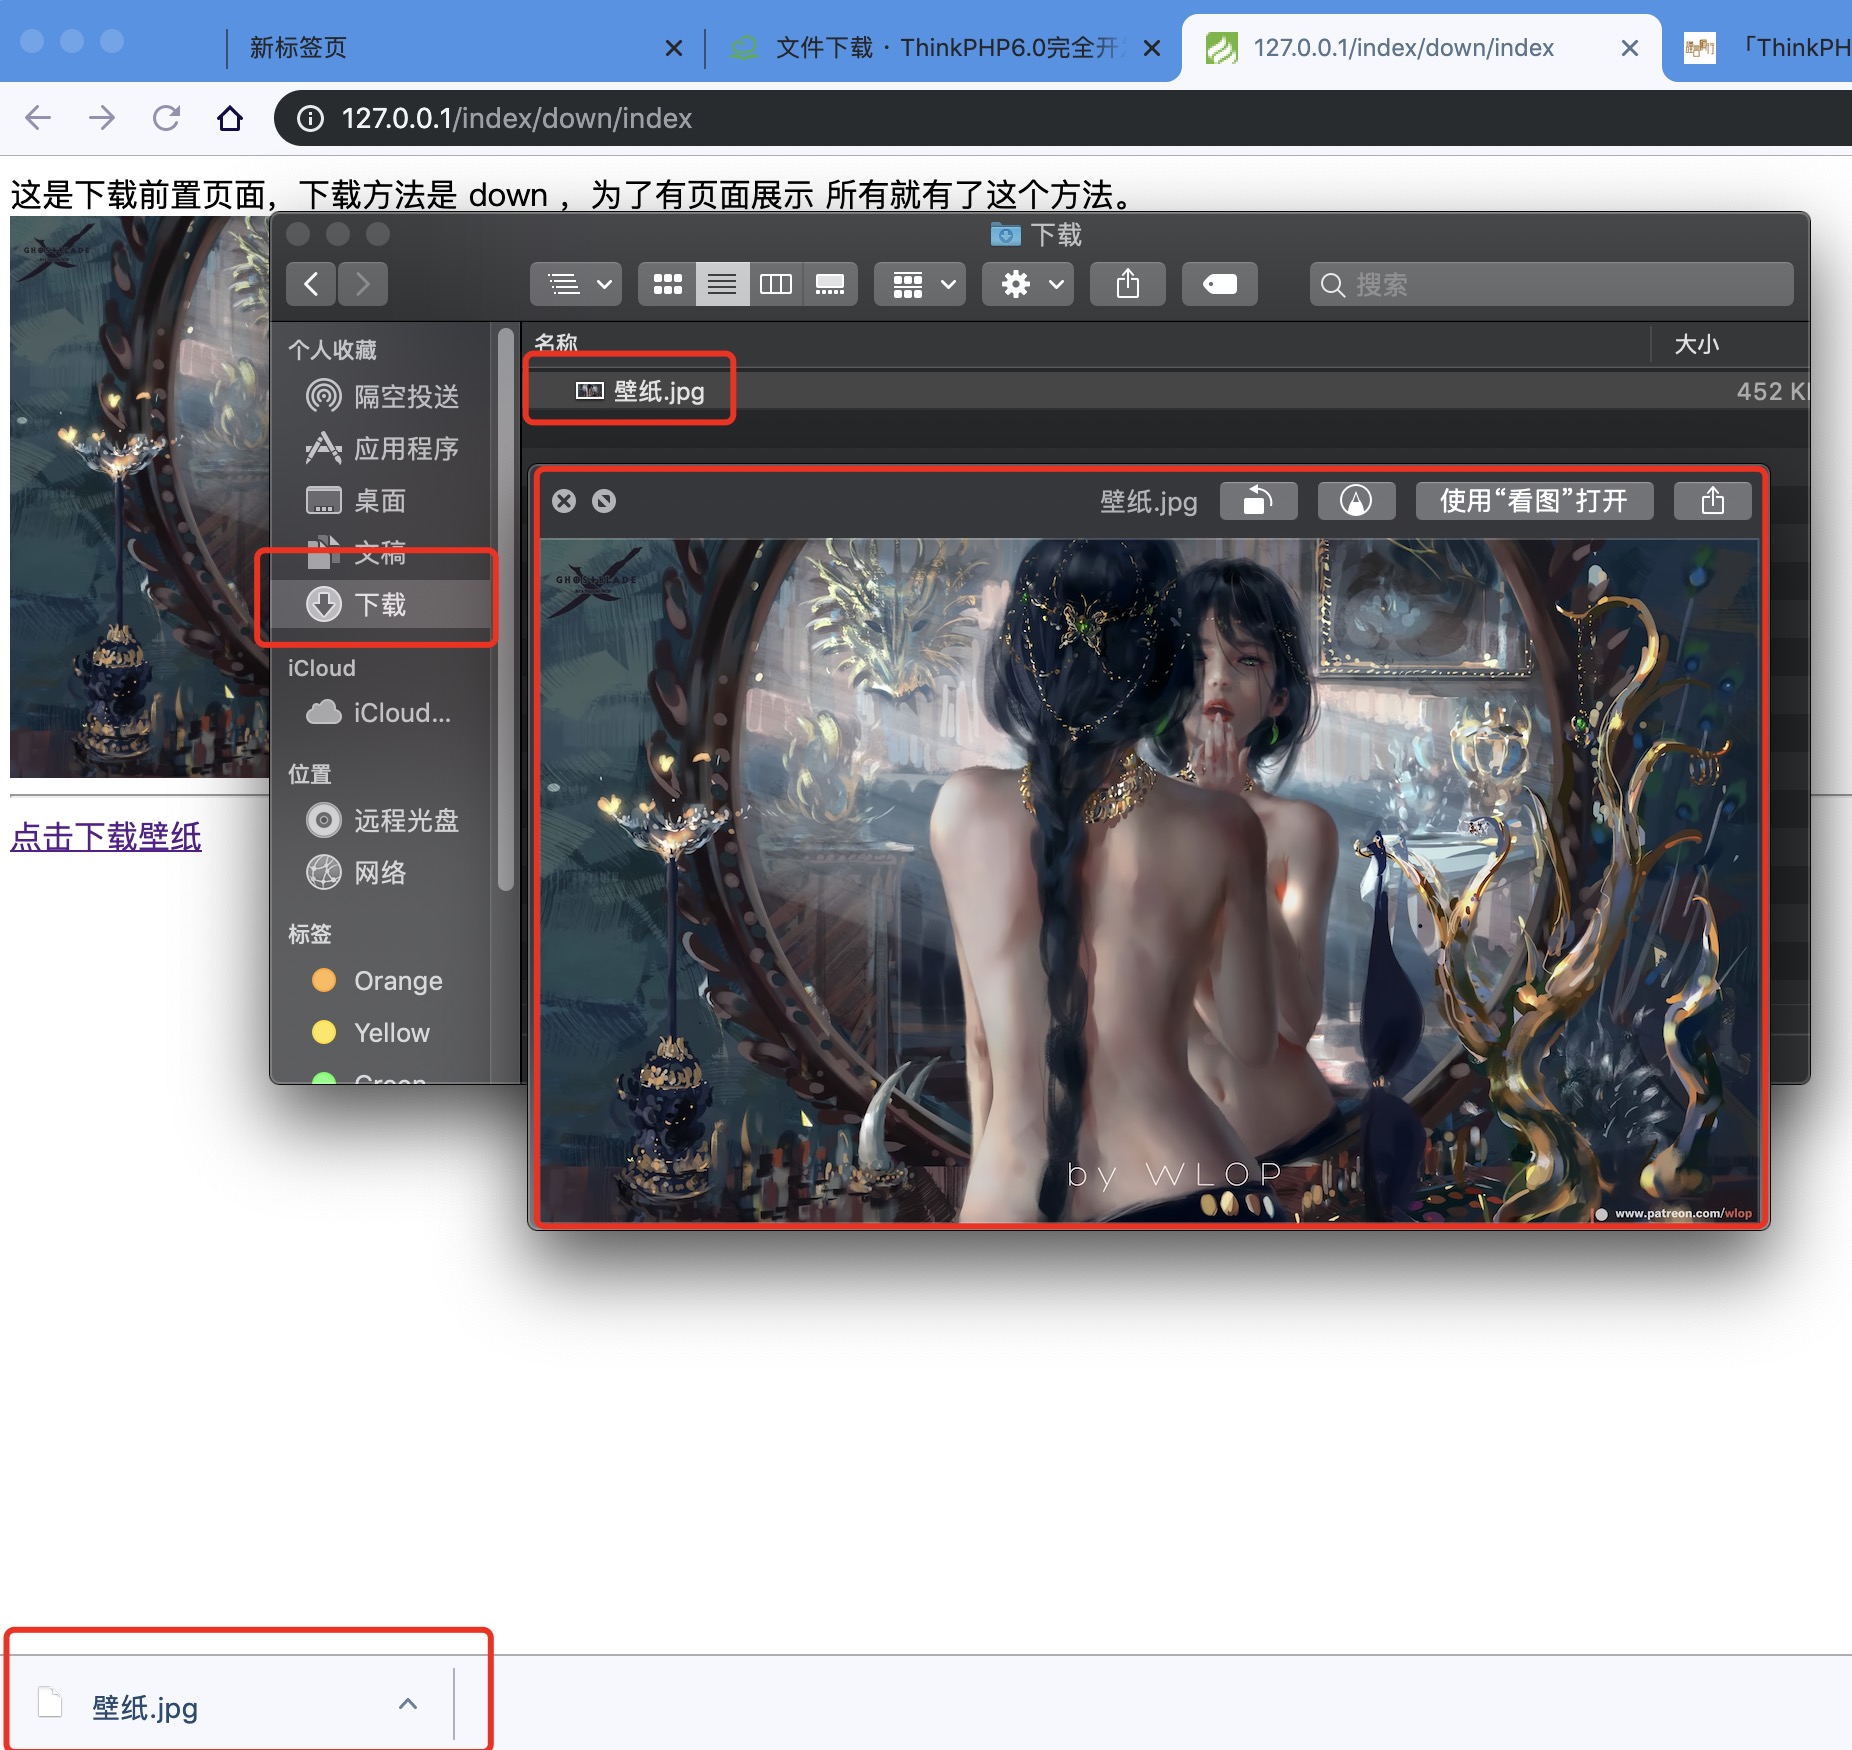
Task: Switch to the「ThinkPH tab at right
Action: pos(1767,47)
